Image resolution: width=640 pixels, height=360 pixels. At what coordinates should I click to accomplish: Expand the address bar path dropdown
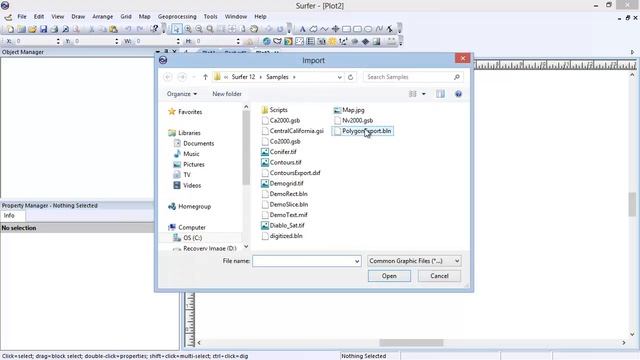click(x=339, y=77)
